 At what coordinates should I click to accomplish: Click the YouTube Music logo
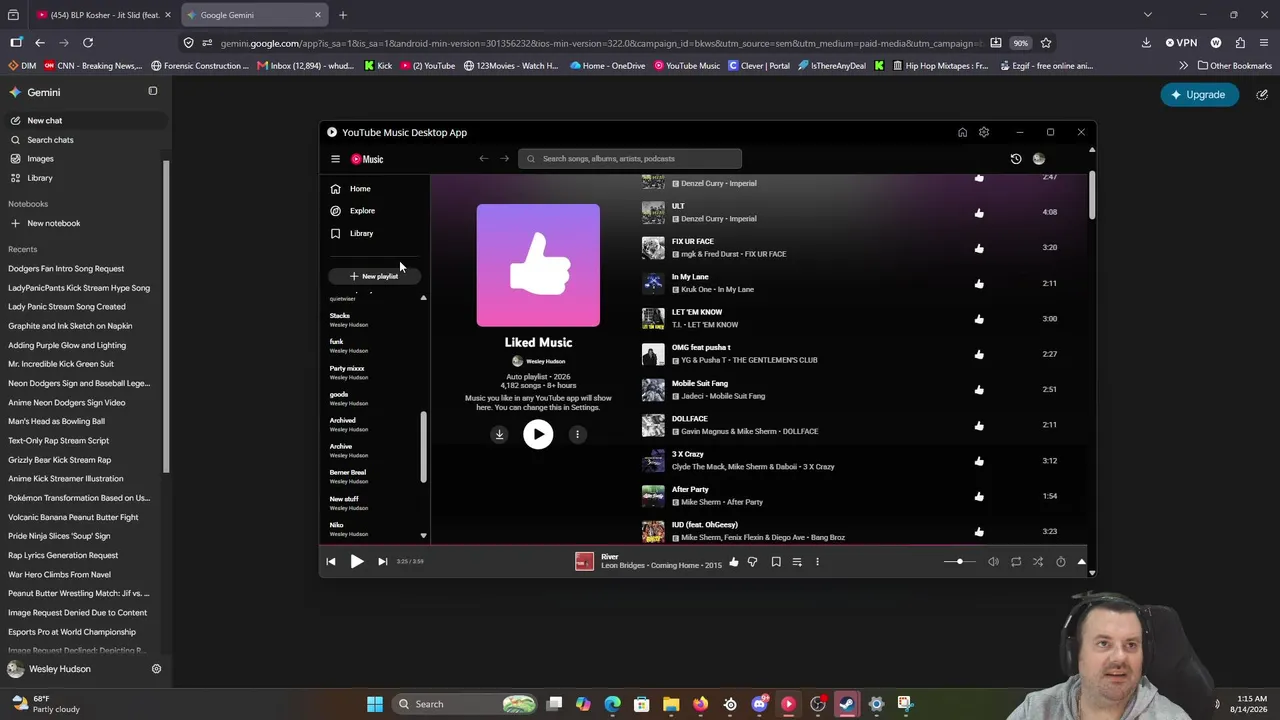(x=367, y=159)
